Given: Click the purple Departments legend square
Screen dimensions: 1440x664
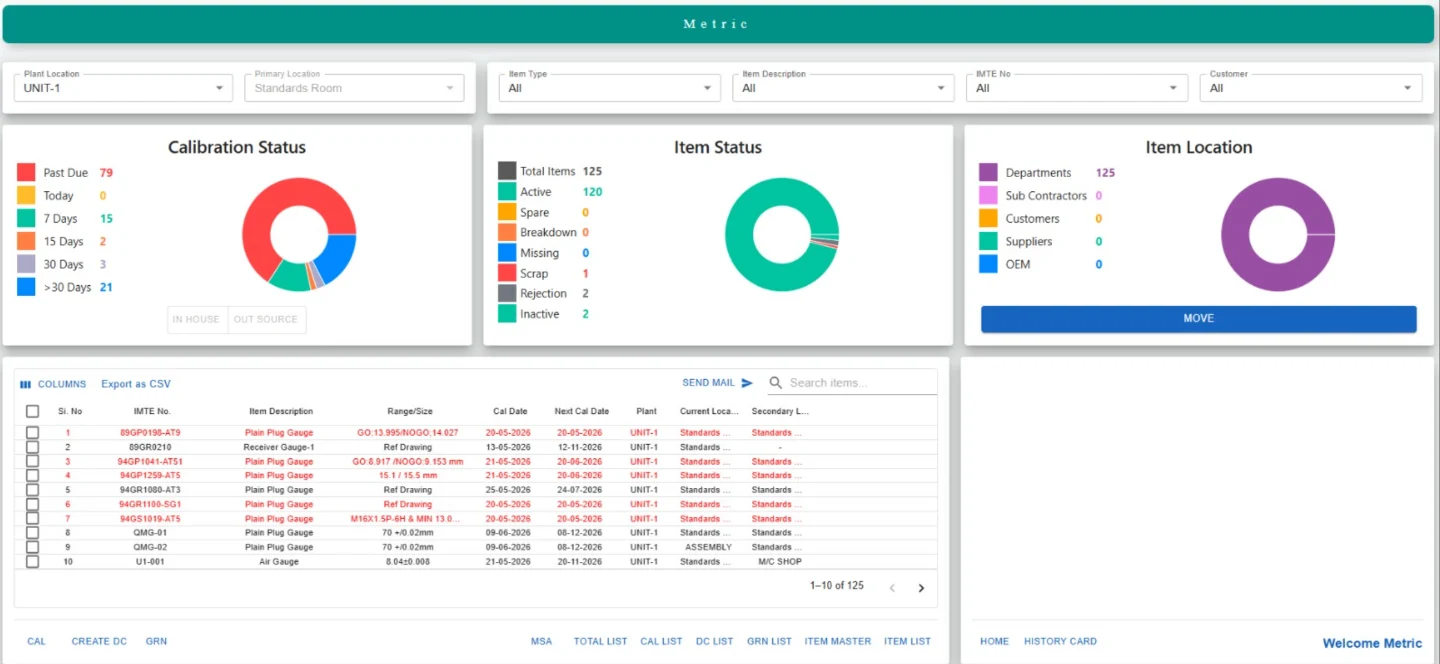Looking at the screenshot, I should click(988, 173).
